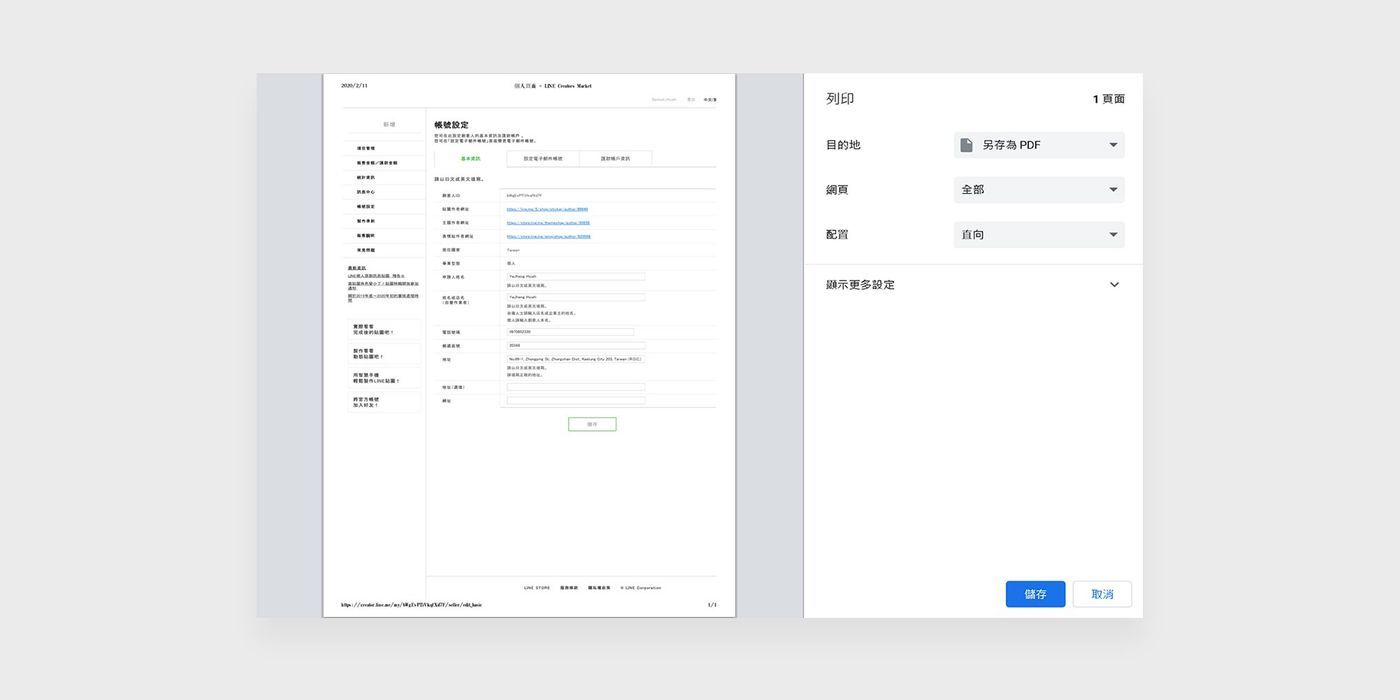Image resolution: width=1400 pixels, height=700 pixels.
Task: Click the Keelung City address field in preview
Action: pyautogui.click(x=575, y=359)
